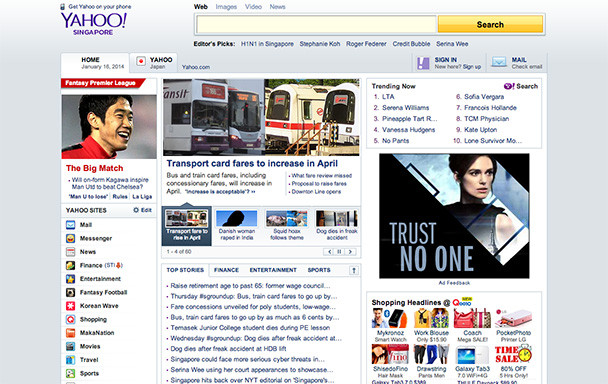Viewport: 608px width, 384px height.
Task: Click the Kagawa photo in Fantasy Premier League
Action: pyautogui.click(x=109, y=126)
